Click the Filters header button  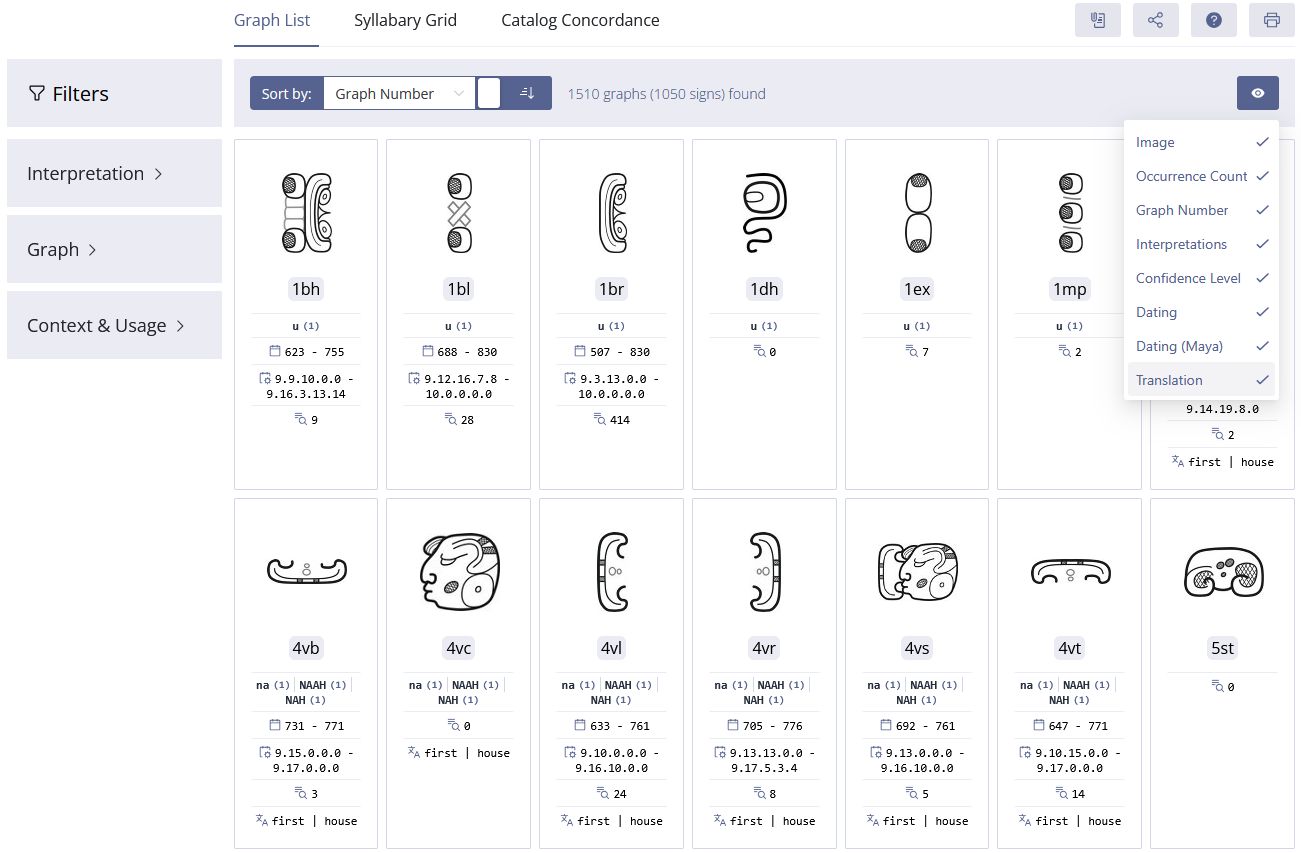(x=114, y=93)
